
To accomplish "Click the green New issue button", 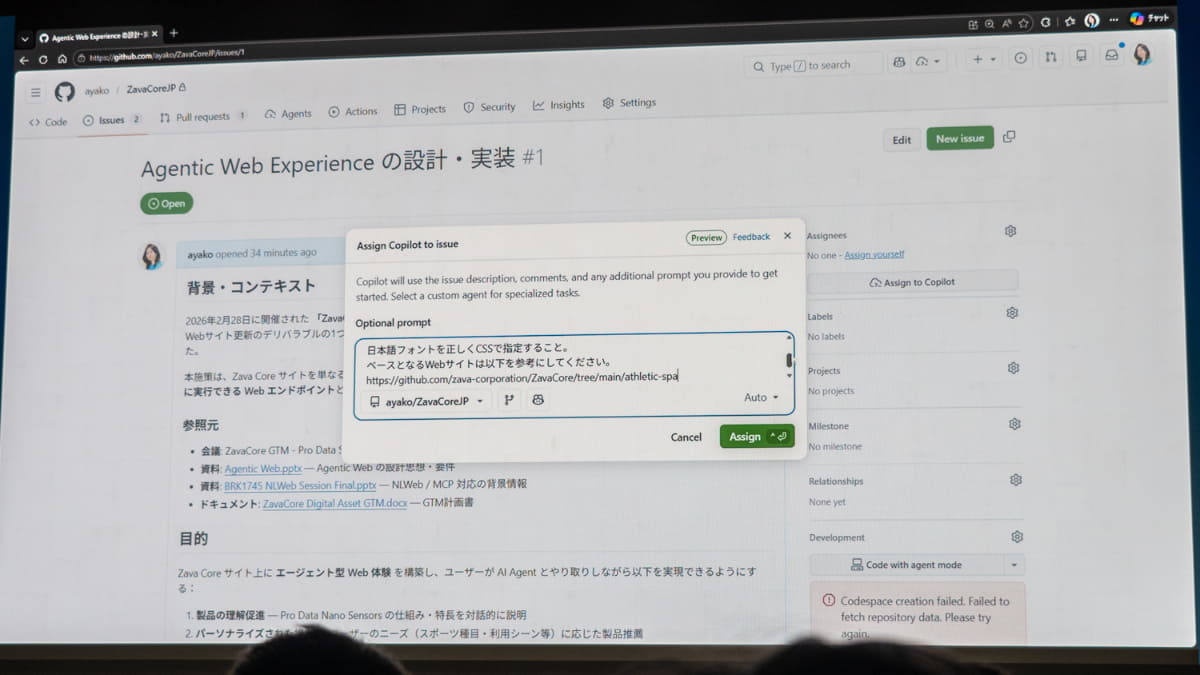I will click(960, 138).
